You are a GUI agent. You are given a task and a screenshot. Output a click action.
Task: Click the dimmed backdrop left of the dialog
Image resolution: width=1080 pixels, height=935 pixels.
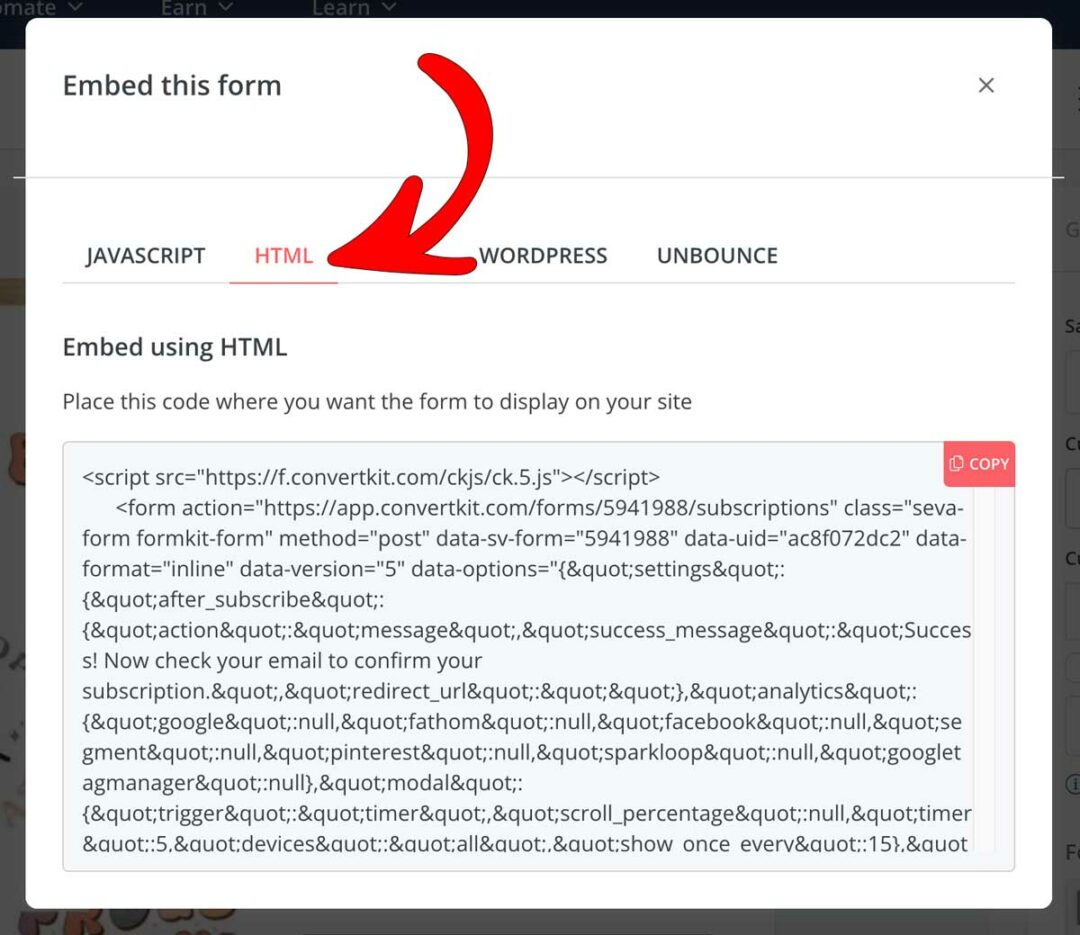[11, 500]
